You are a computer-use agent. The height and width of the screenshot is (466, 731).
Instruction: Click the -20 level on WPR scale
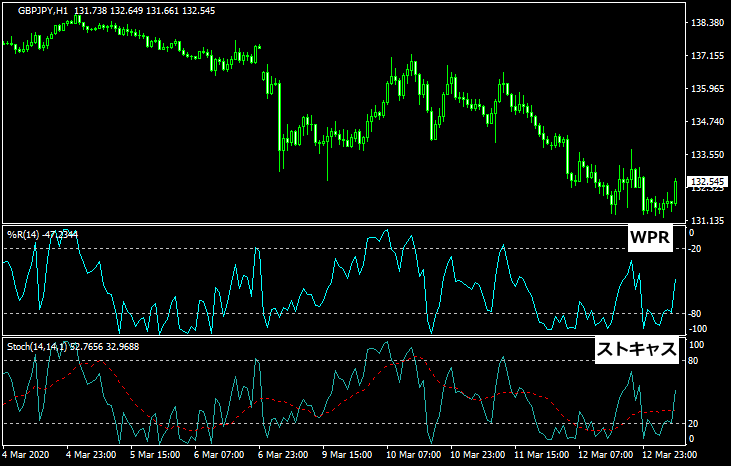pyautogui.click(x=697, y=248)
